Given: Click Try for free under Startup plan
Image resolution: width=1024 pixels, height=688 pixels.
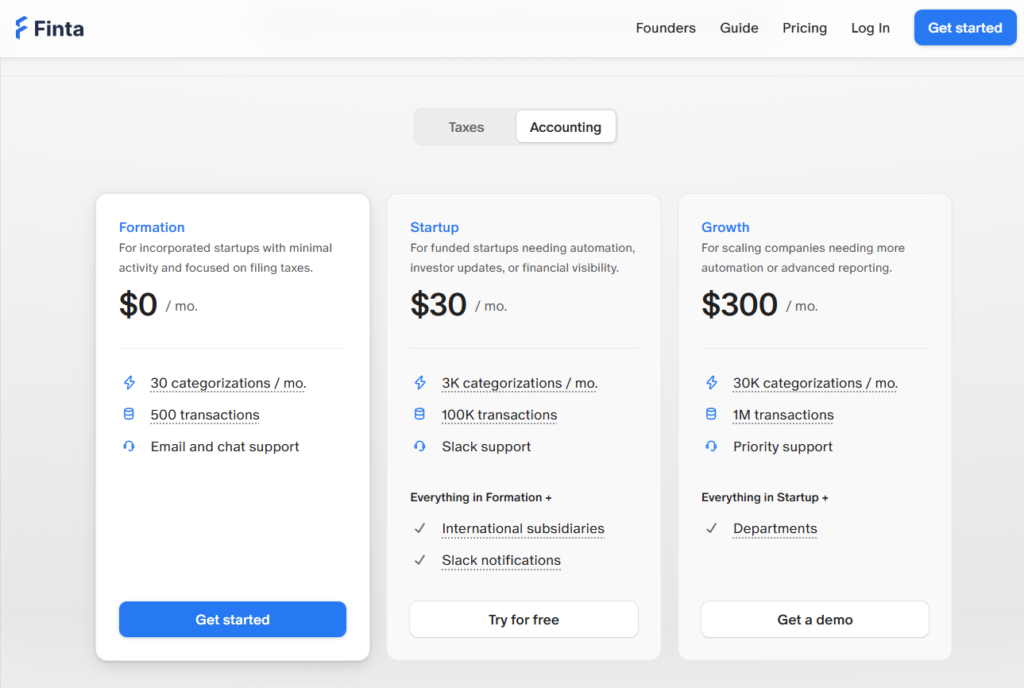Looking at the screenshot, I should point(523,619).
